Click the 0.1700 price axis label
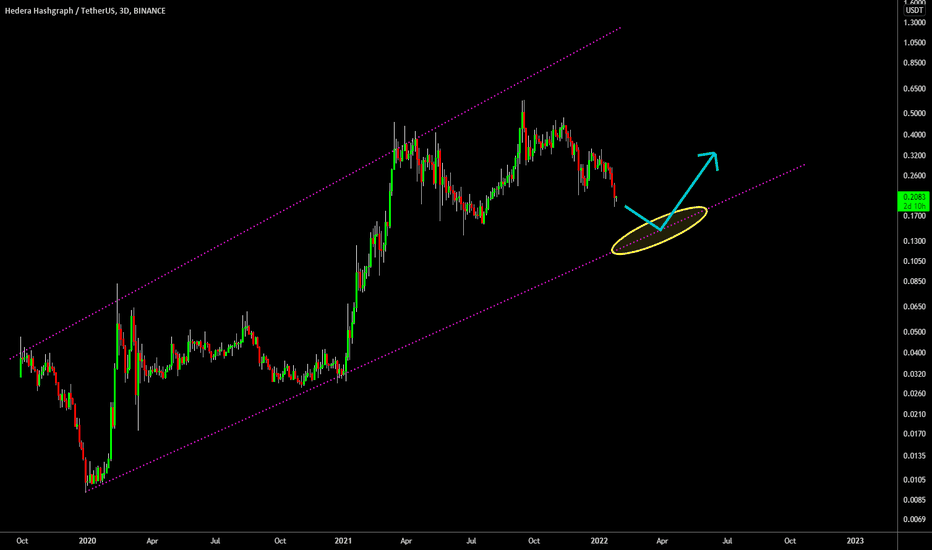Viewport: 932px width, 550px height. click(914, 216)
